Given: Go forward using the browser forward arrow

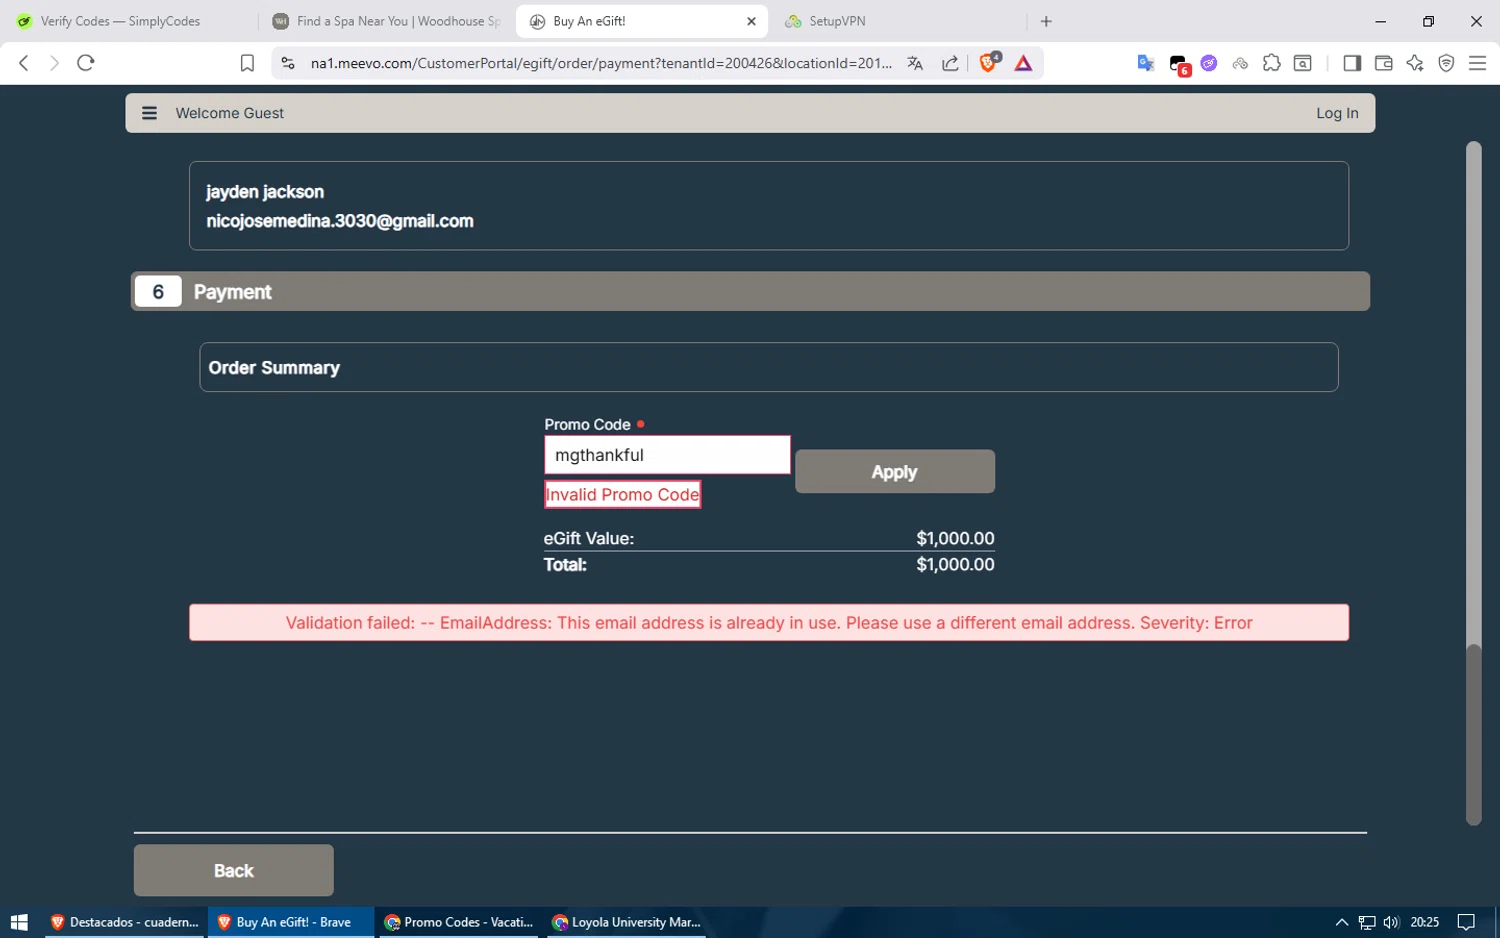Looking at the screenshot, I should (54, 63).
